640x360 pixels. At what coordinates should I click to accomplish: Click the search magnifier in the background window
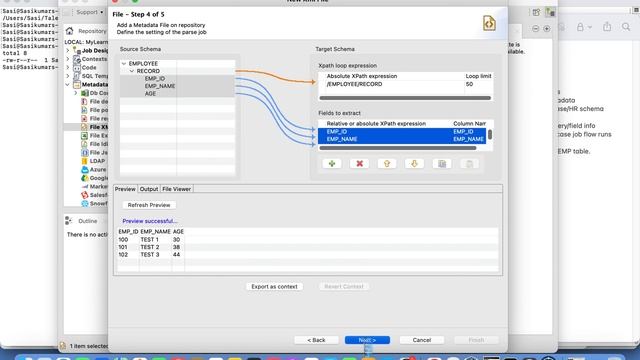click(626, 27)
